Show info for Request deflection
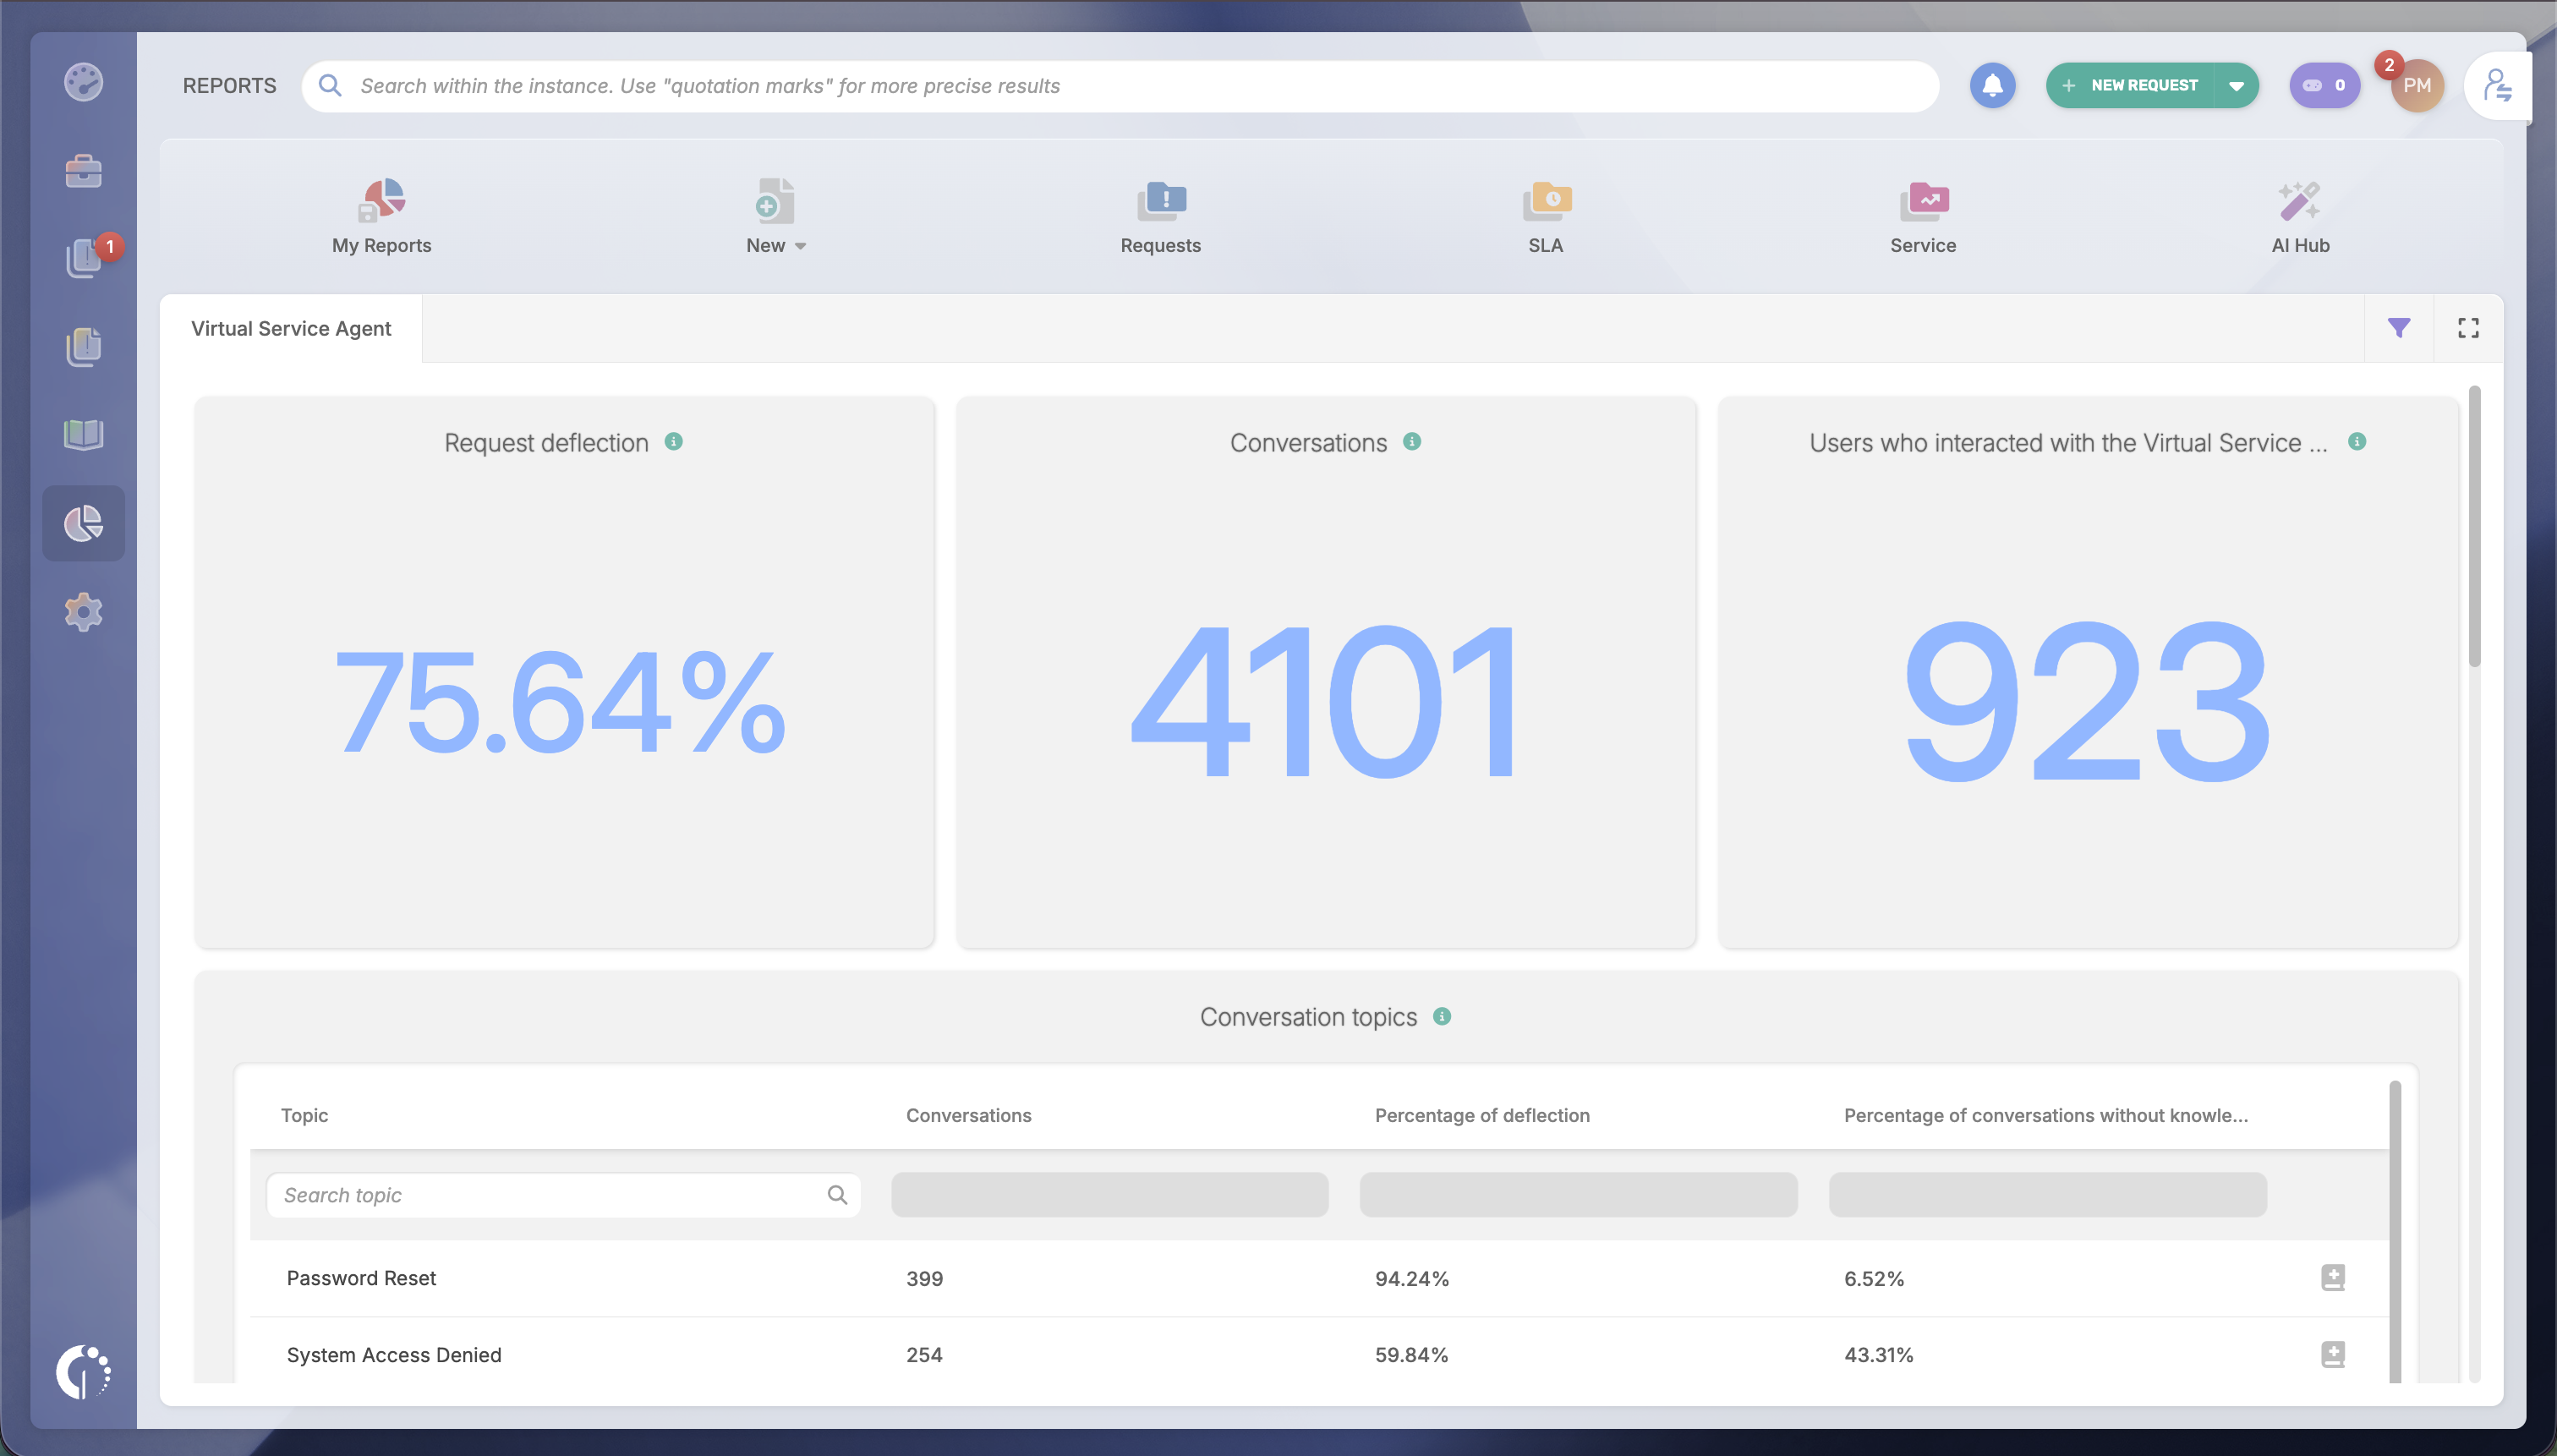This screenshot has width=2557, height=1456. pos(674,441)
